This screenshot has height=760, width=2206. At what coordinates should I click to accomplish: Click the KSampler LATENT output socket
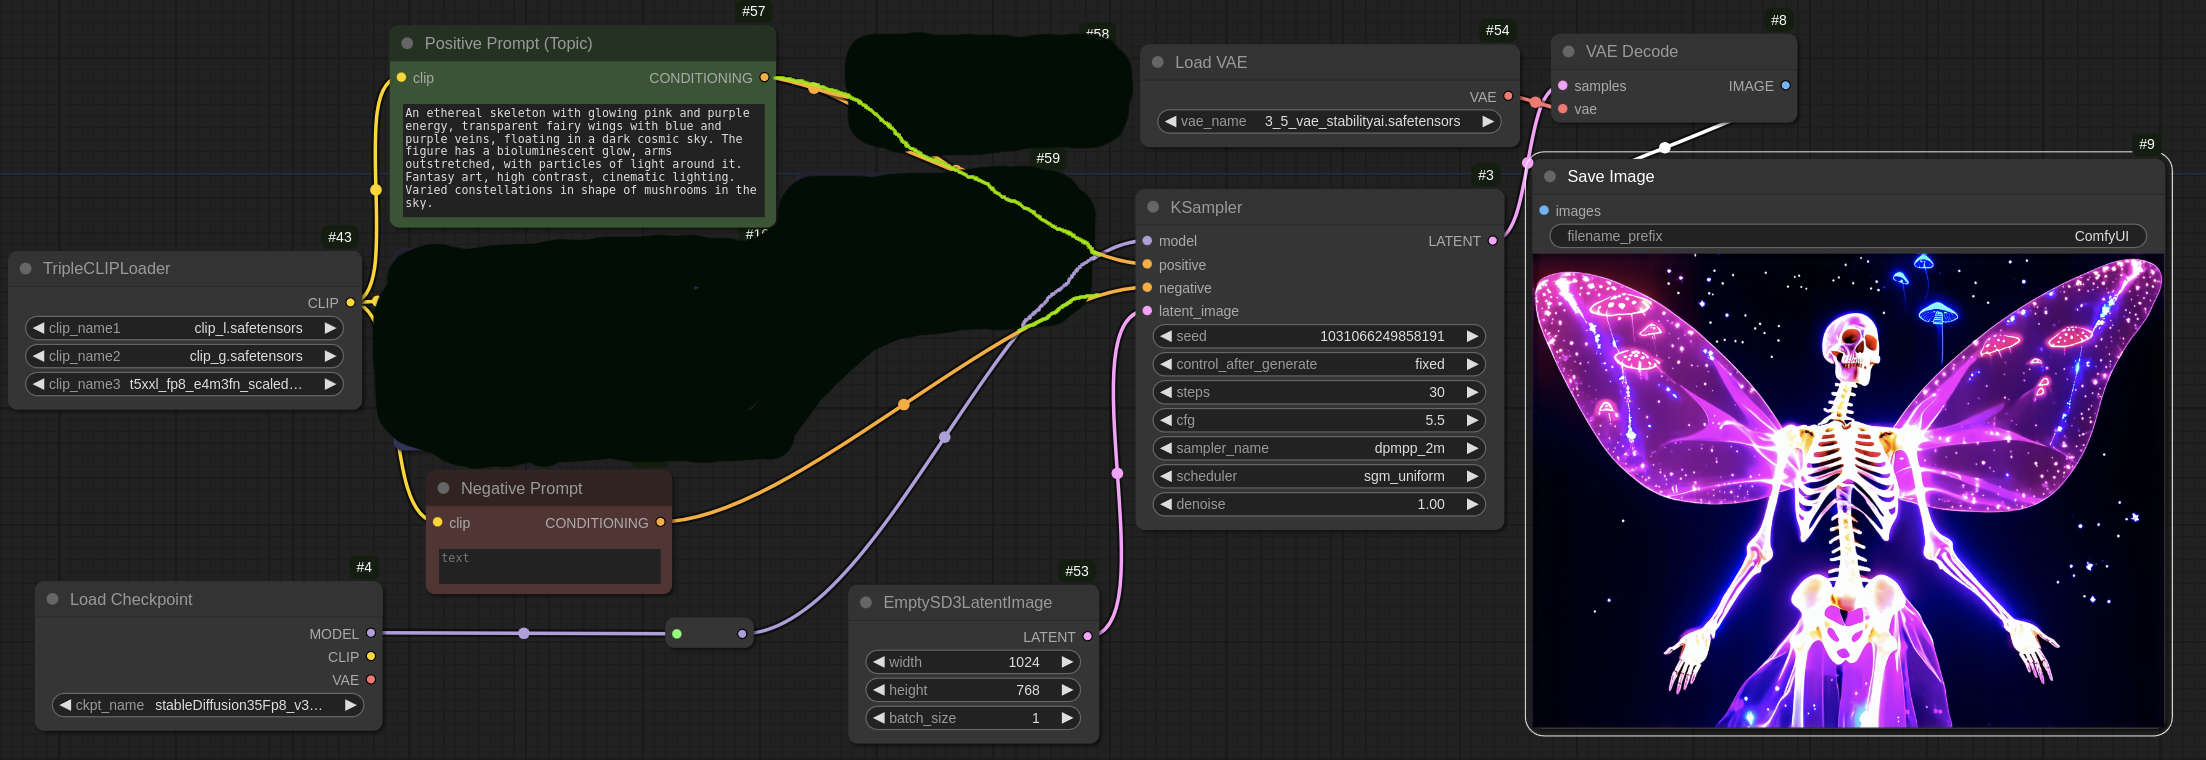(1493, 241)
